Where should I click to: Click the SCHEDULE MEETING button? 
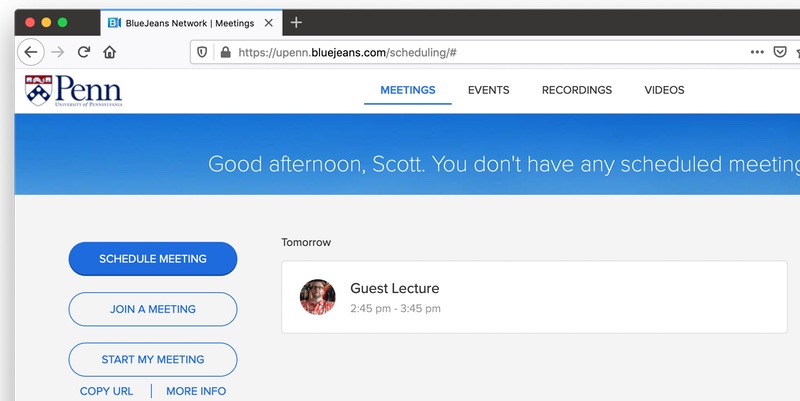point(153,259)
